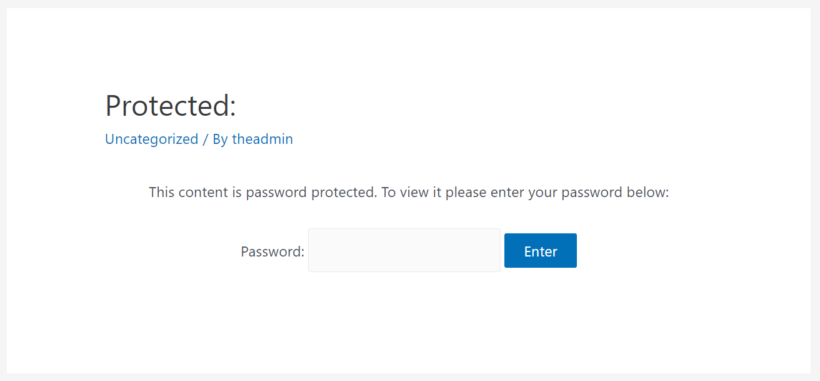Image resolution: width=820 pixels, height=381 pixels.
Task: Click the word "Protected" in the title
Action: 167,106
